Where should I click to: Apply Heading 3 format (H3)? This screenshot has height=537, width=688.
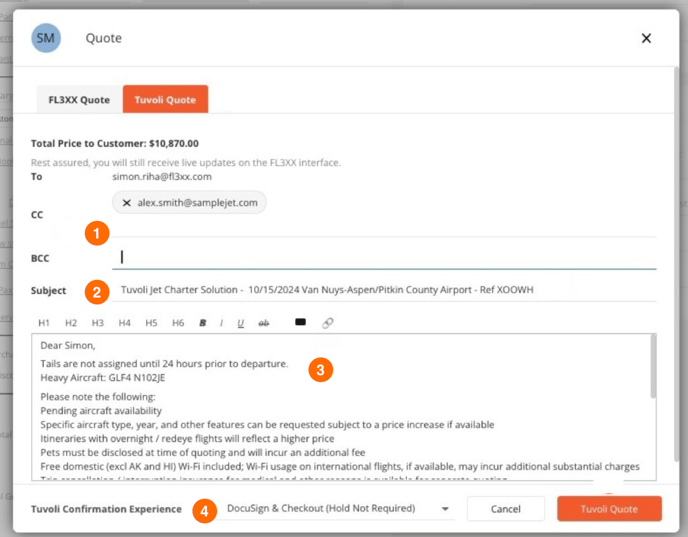[97, 323]
